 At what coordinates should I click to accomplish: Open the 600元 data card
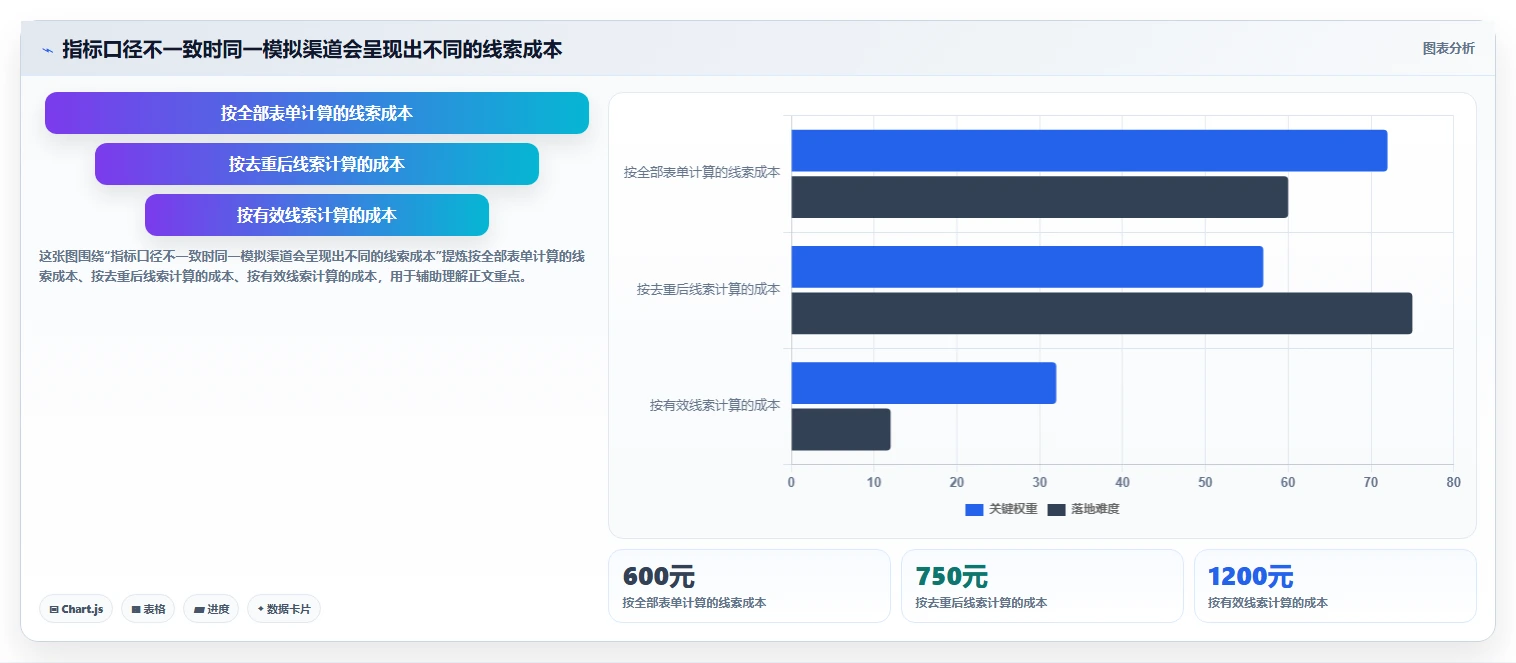click(x=749, y=586)
